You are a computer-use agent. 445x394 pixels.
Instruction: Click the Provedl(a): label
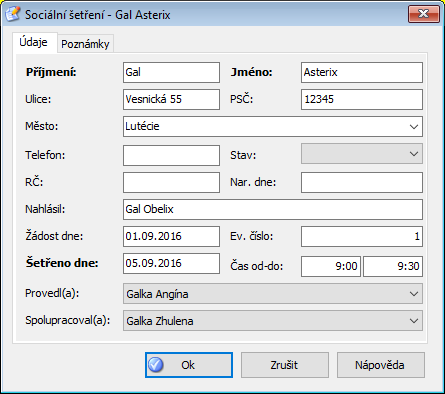coord(52,293)
